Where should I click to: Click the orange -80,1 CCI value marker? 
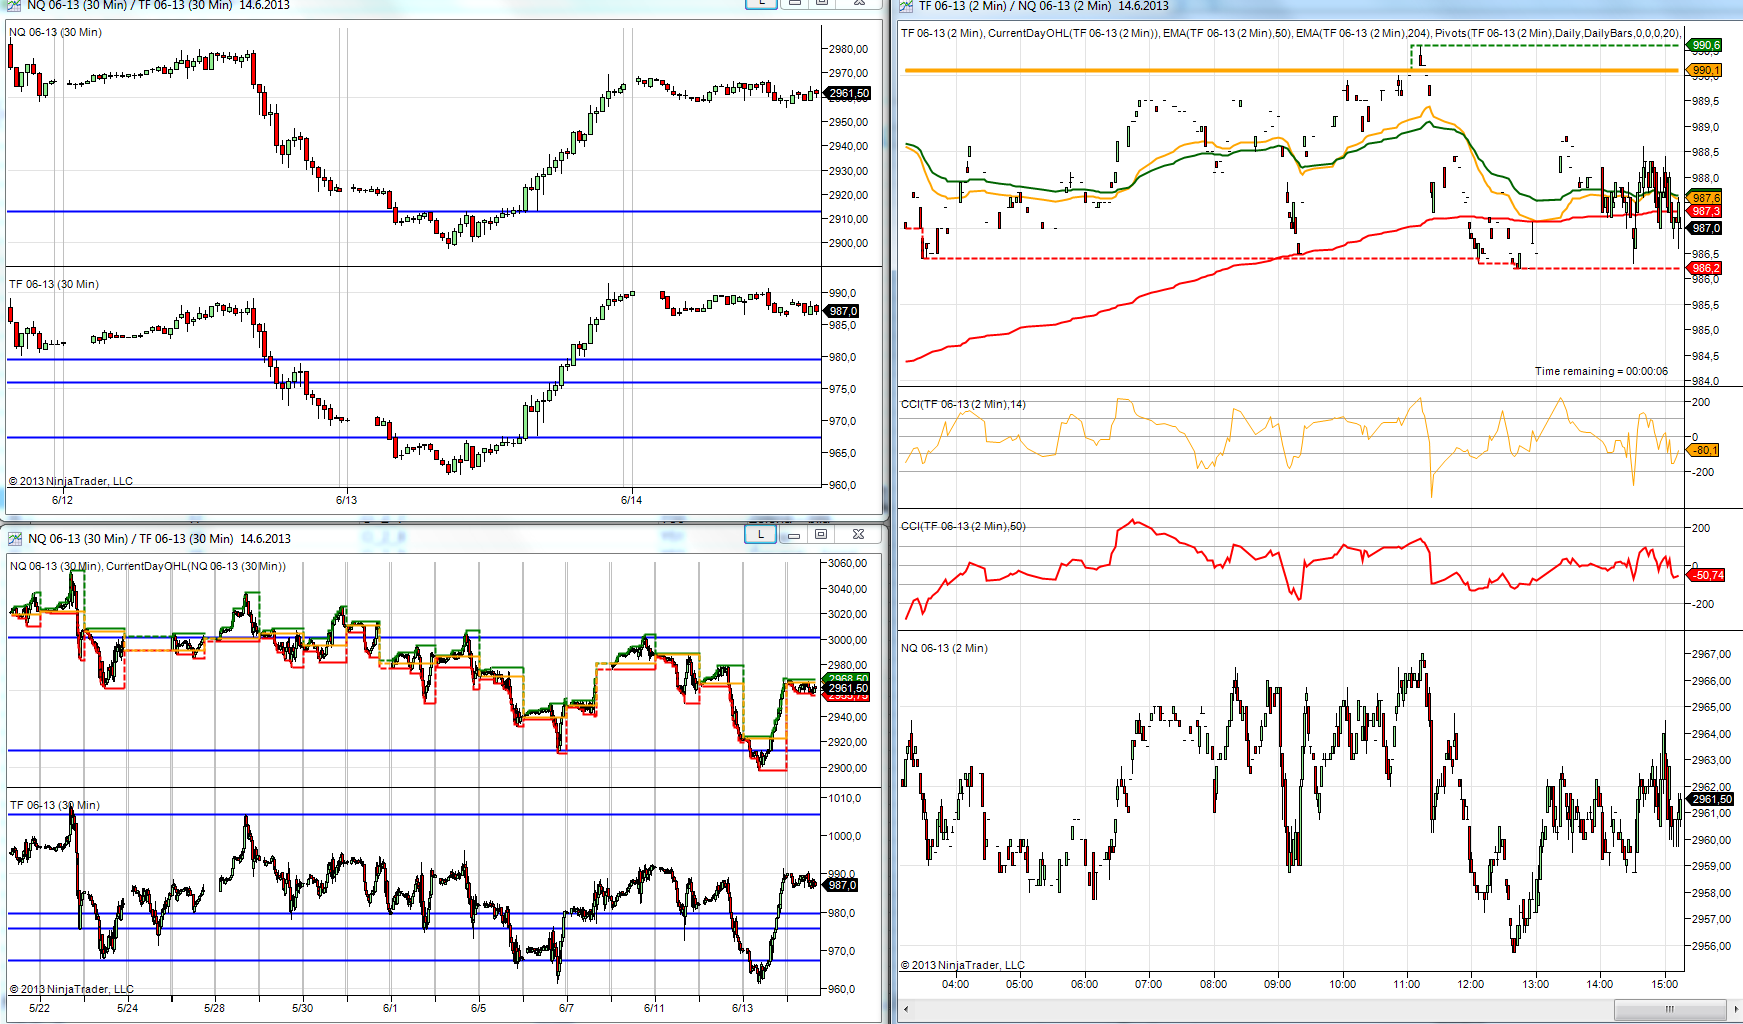tap(1703, 450)
